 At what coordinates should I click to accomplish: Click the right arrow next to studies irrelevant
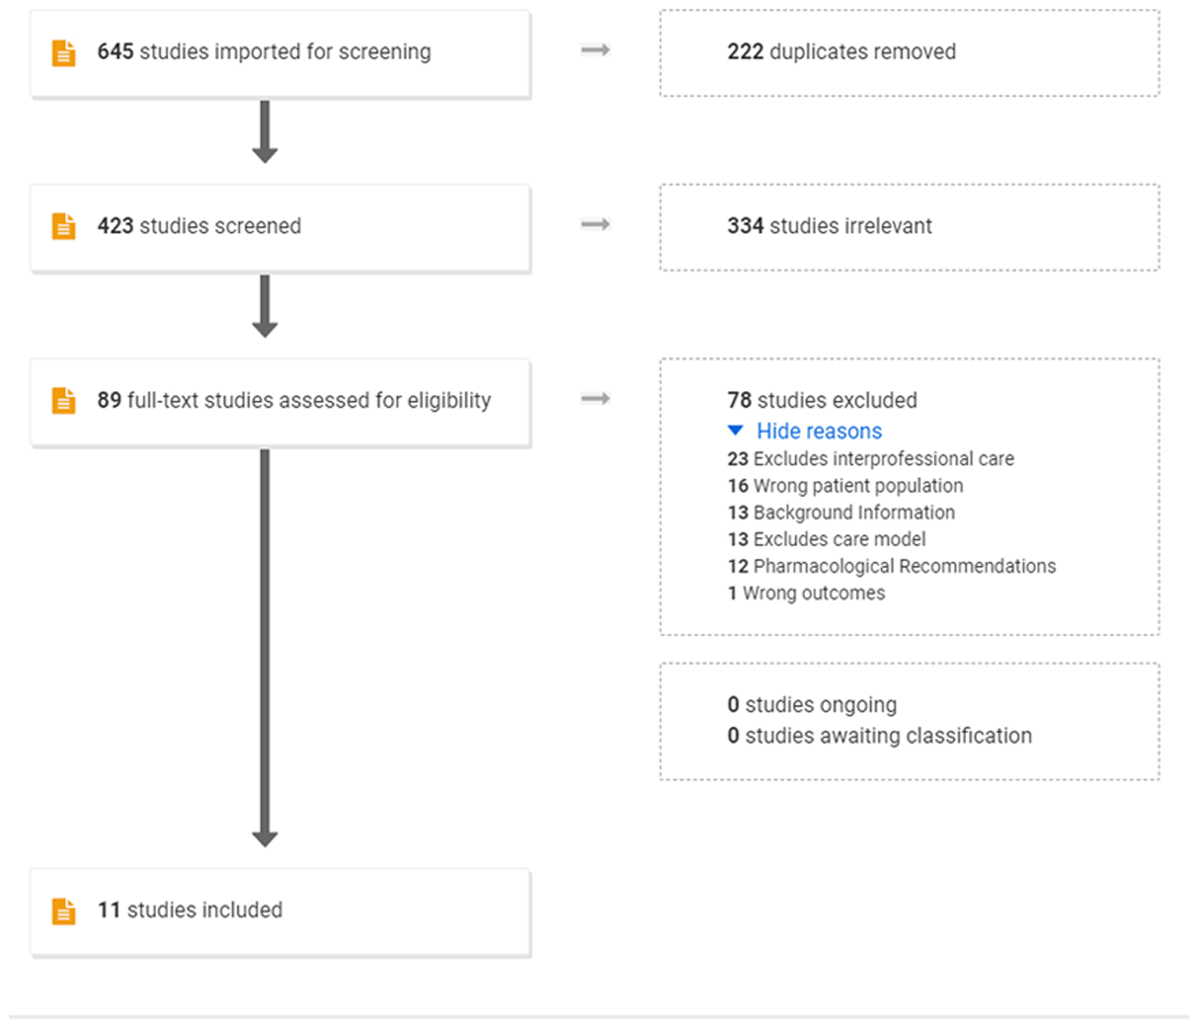596,224
